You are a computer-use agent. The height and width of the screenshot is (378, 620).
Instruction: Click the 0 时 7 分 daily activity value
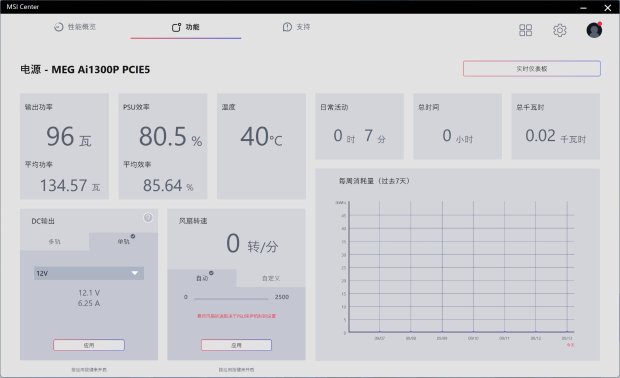(359, 136)
